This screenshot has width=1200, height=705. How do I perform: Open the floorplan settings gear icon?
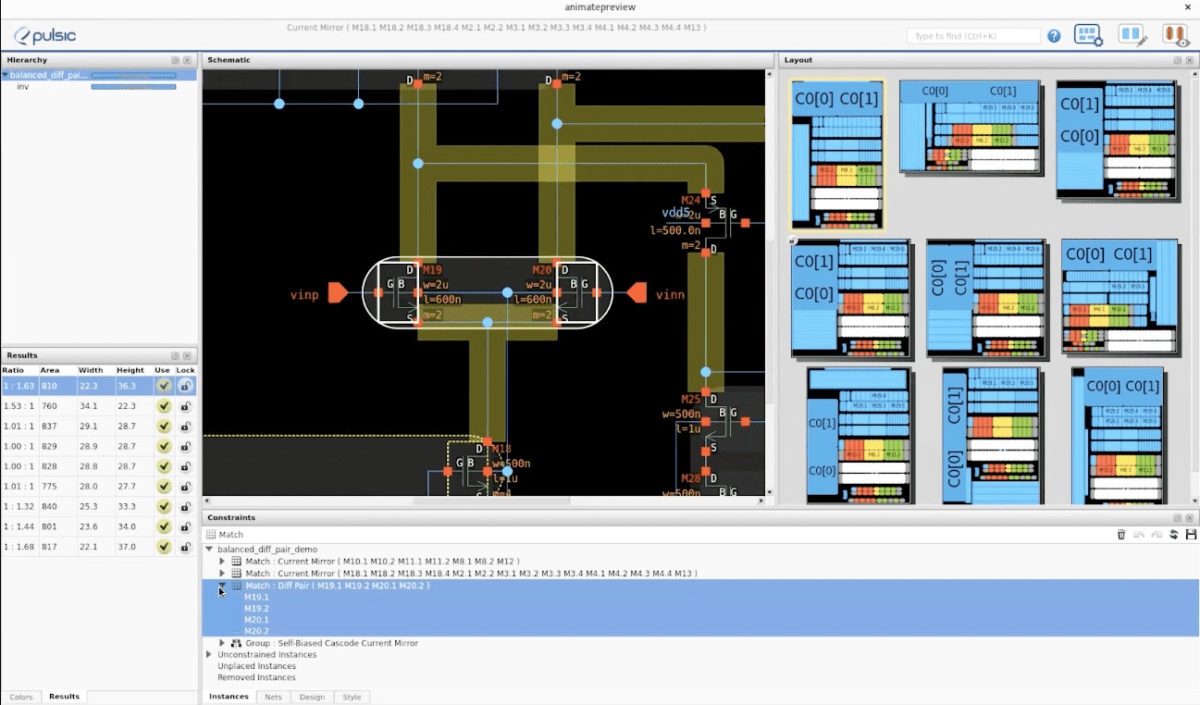[1089, 34]
